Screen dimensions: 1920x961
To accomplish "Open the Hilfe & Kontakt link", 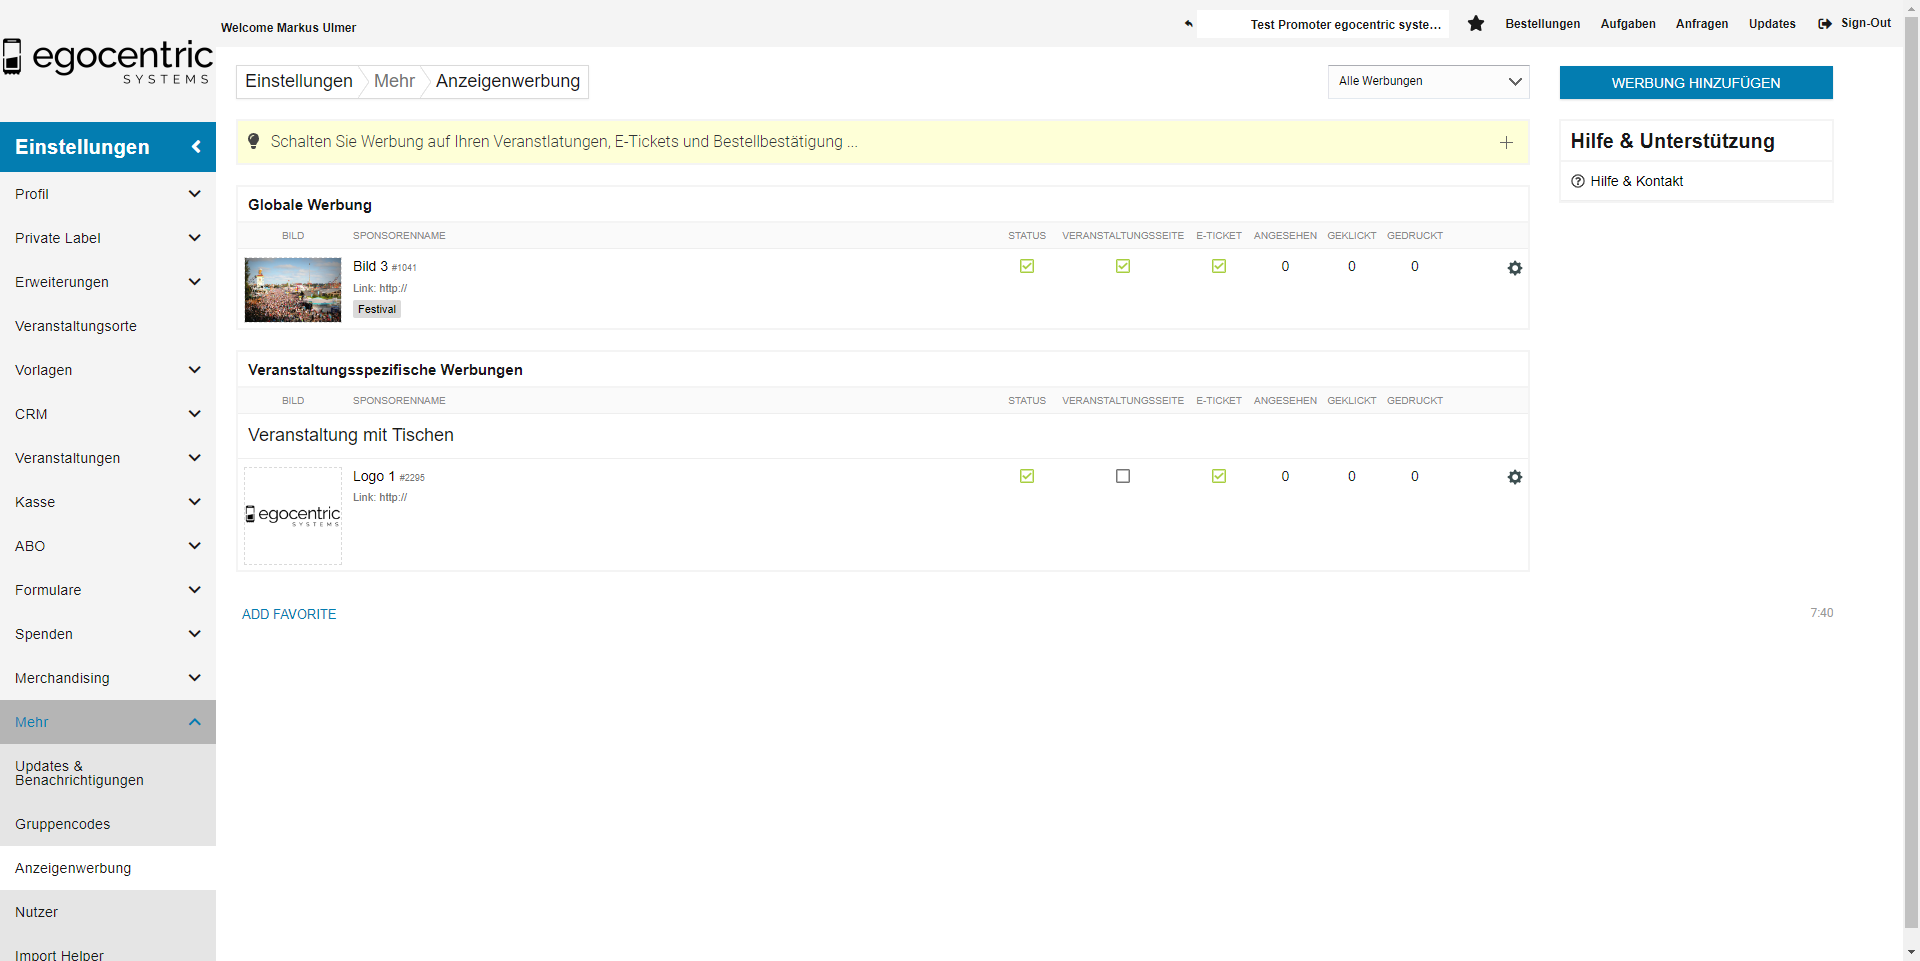I will point(1636,181).
